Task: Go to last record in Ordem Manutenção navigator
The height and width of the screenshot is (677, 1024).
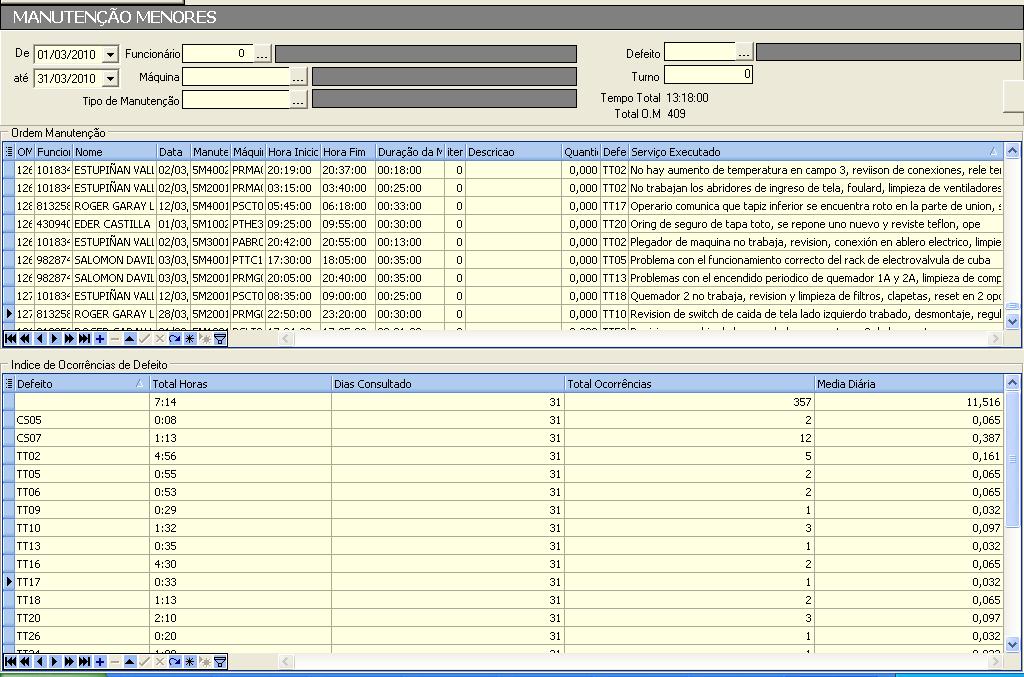Action: coord(85,339)
